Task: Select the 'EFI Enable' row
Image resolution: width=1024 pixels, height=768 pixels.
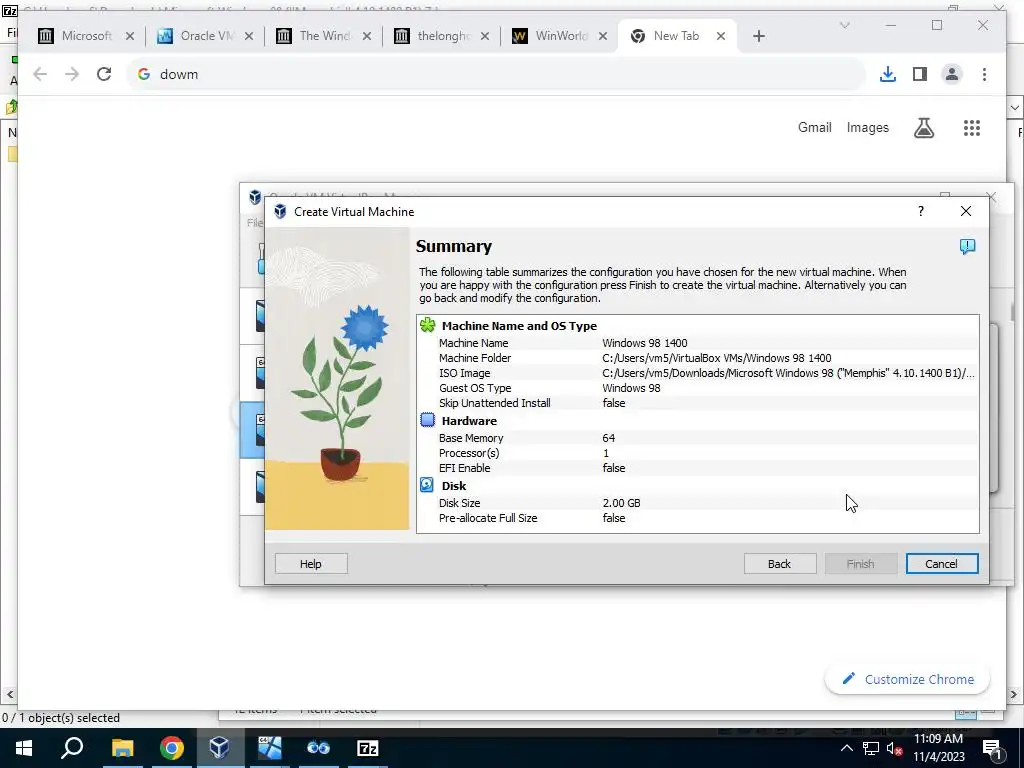Action: [x=697, y=468]
